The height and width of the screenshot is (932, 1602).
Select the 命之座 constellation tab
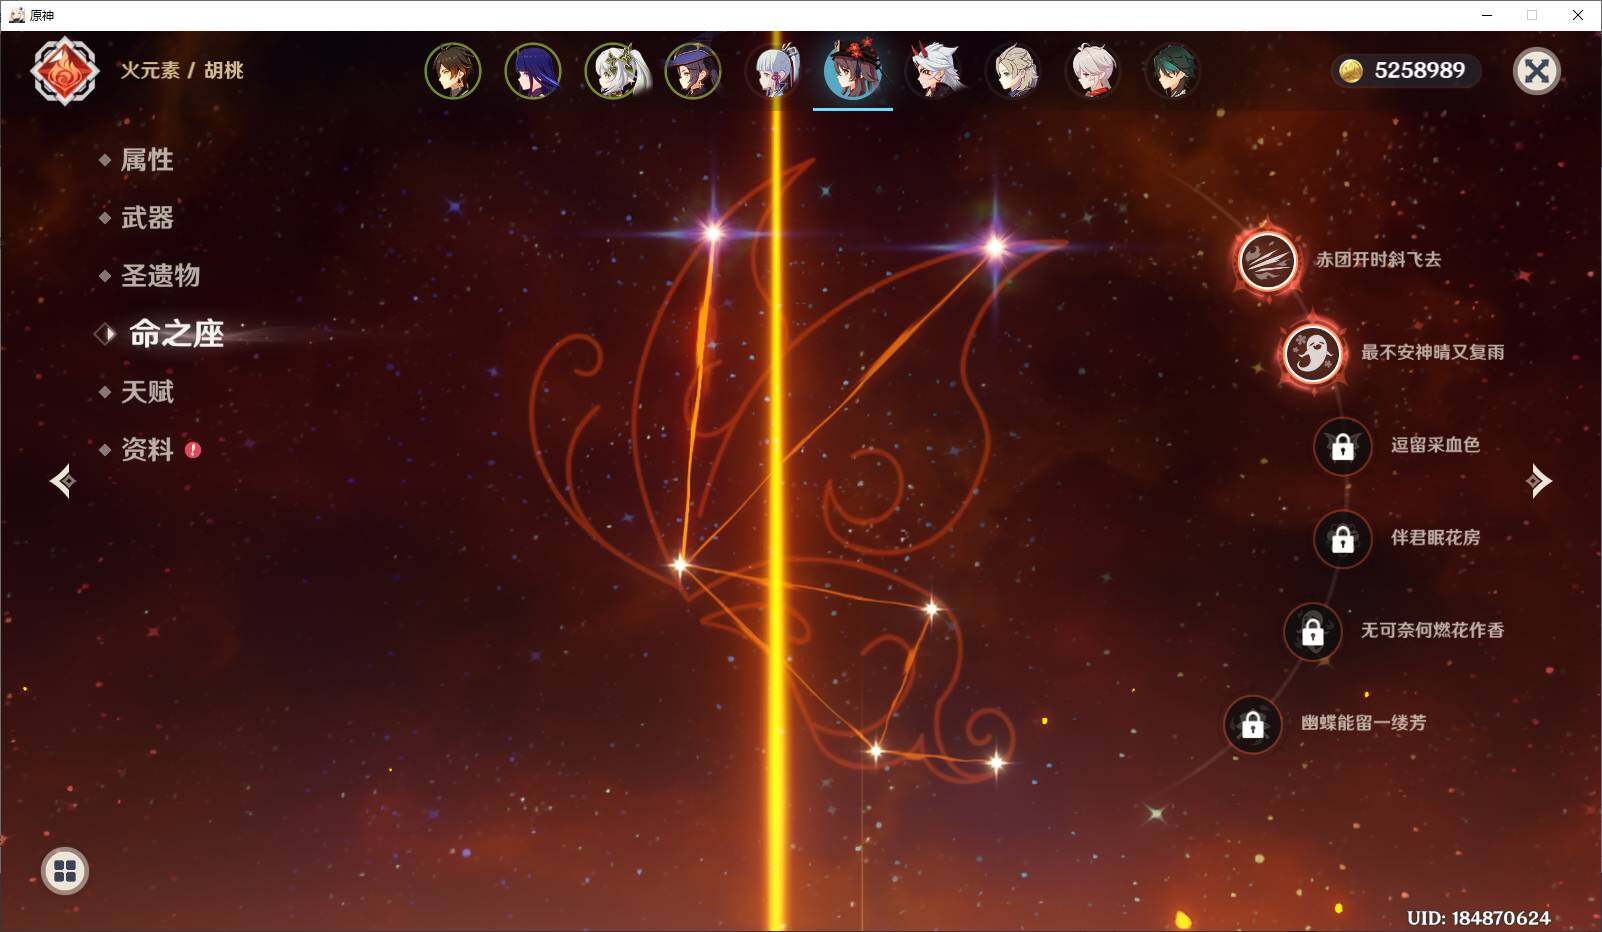tap(175, 334)
